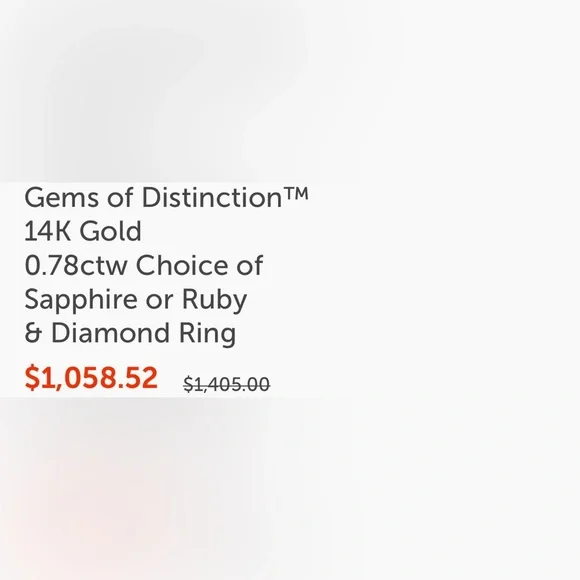The width and height of the screenshot is (580, 580).
Task: Click the crossed-out price $1,405.00
Action: click(227, 384)
